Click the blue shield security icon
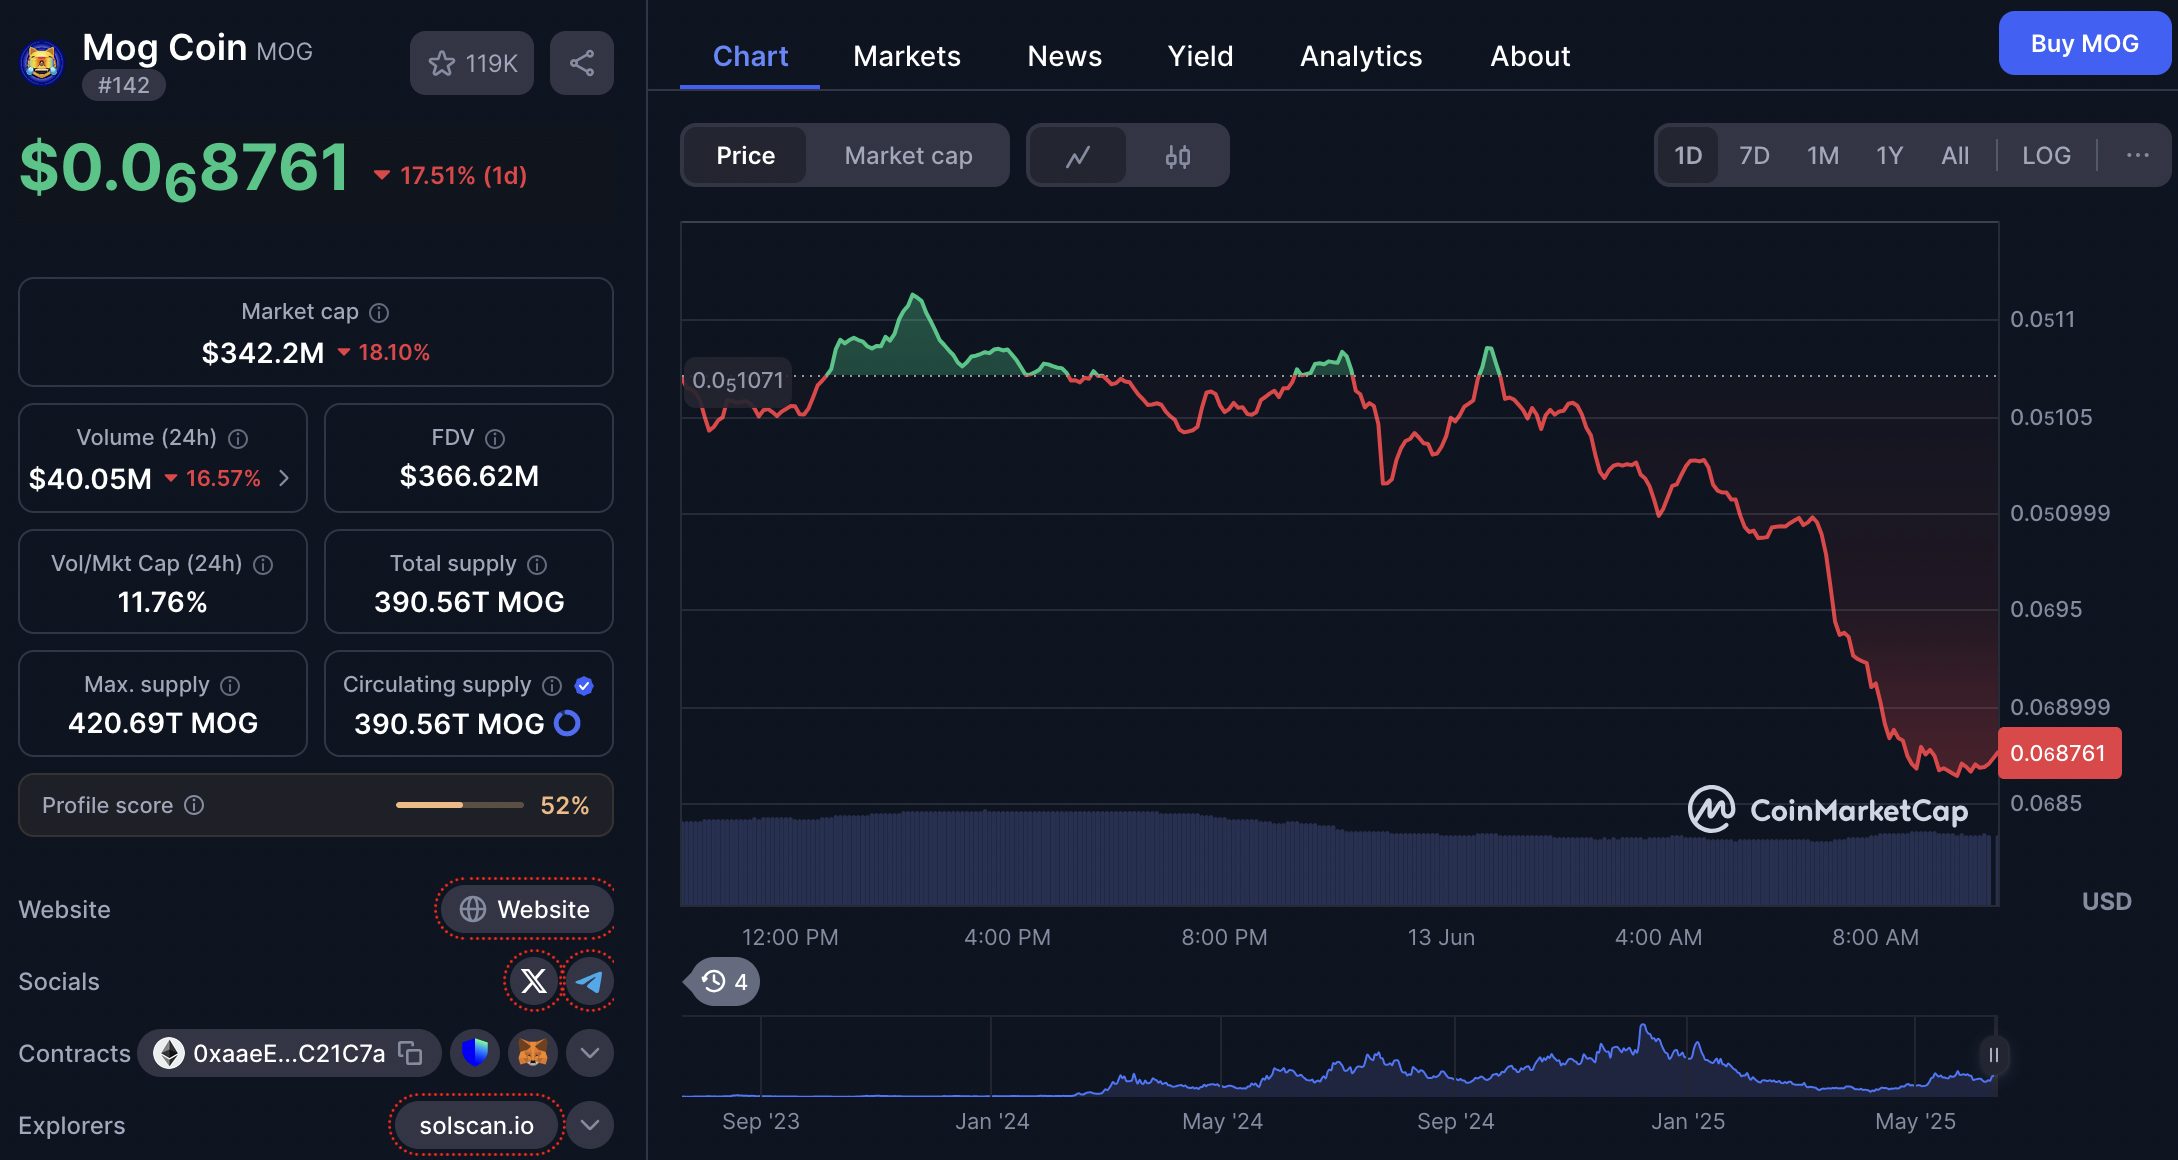This screenshot has width=2178, height=1160. coord(475,1053)
